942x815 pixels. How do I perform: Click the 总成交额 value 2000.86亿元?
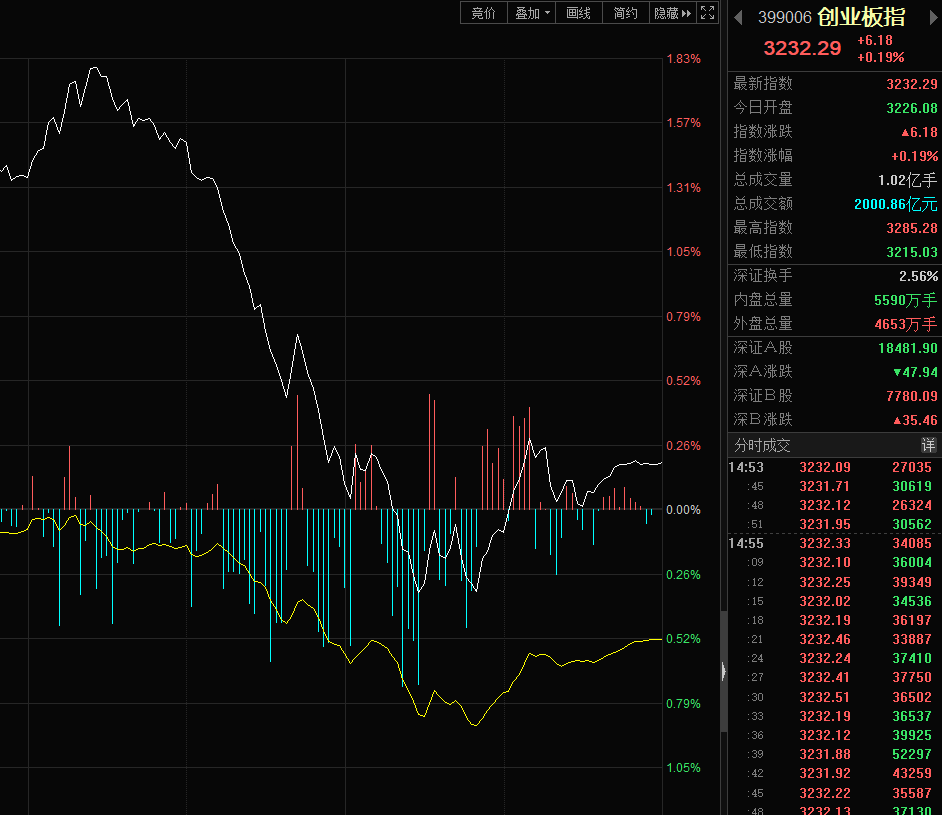coord(895,204)
